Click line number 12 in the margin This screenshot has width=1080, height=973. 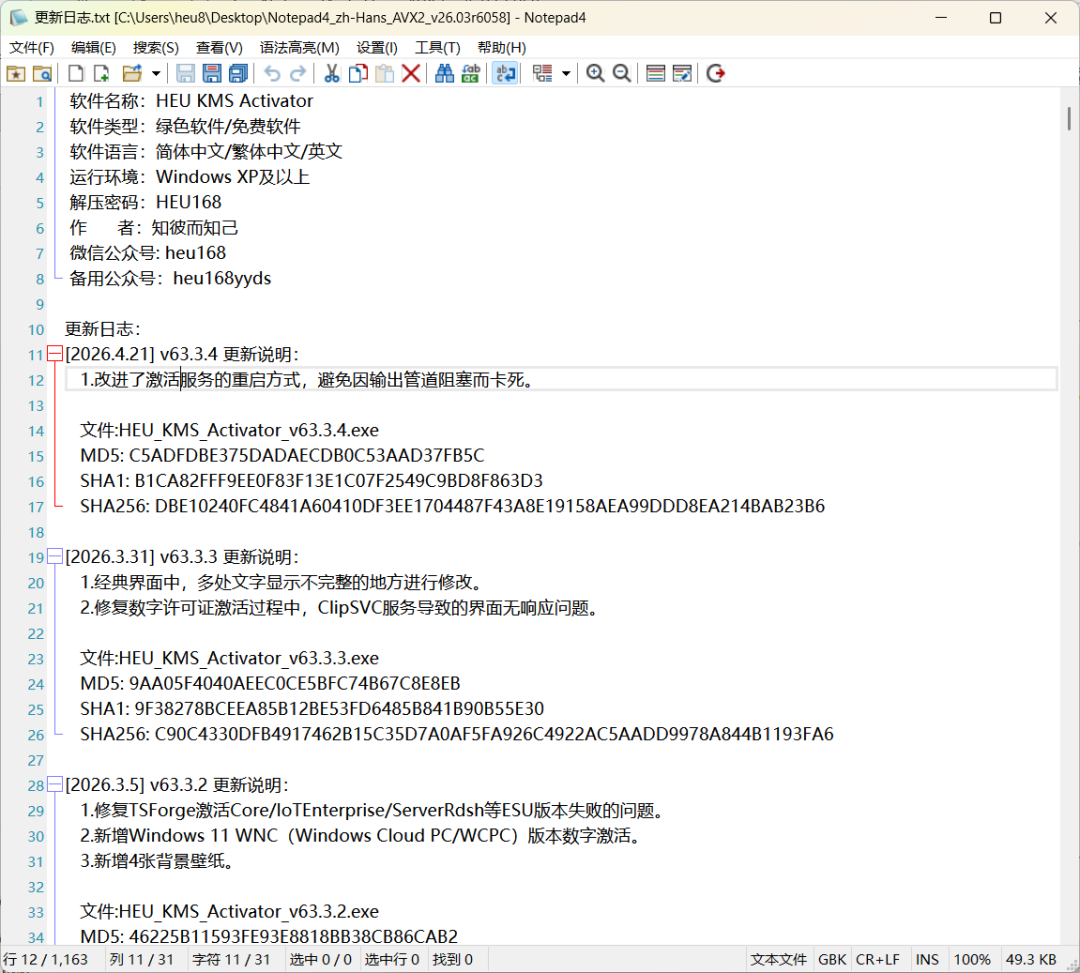click(36, 380)
